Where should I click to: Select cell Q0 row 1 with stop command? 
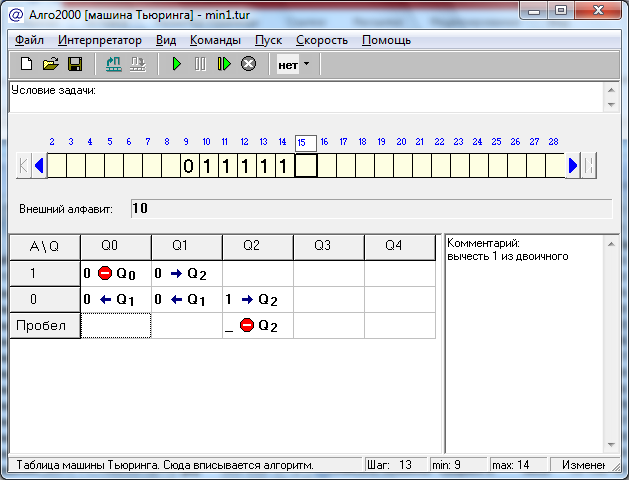(116, 273)
